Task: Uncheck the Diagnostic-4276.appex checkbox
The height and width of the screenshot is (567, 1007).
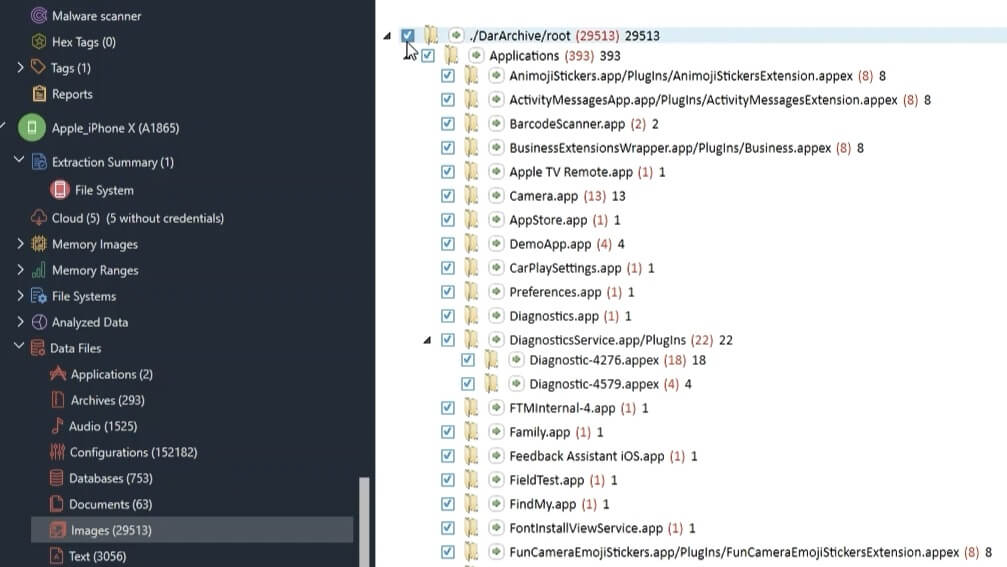Action: tap(468, 360)
